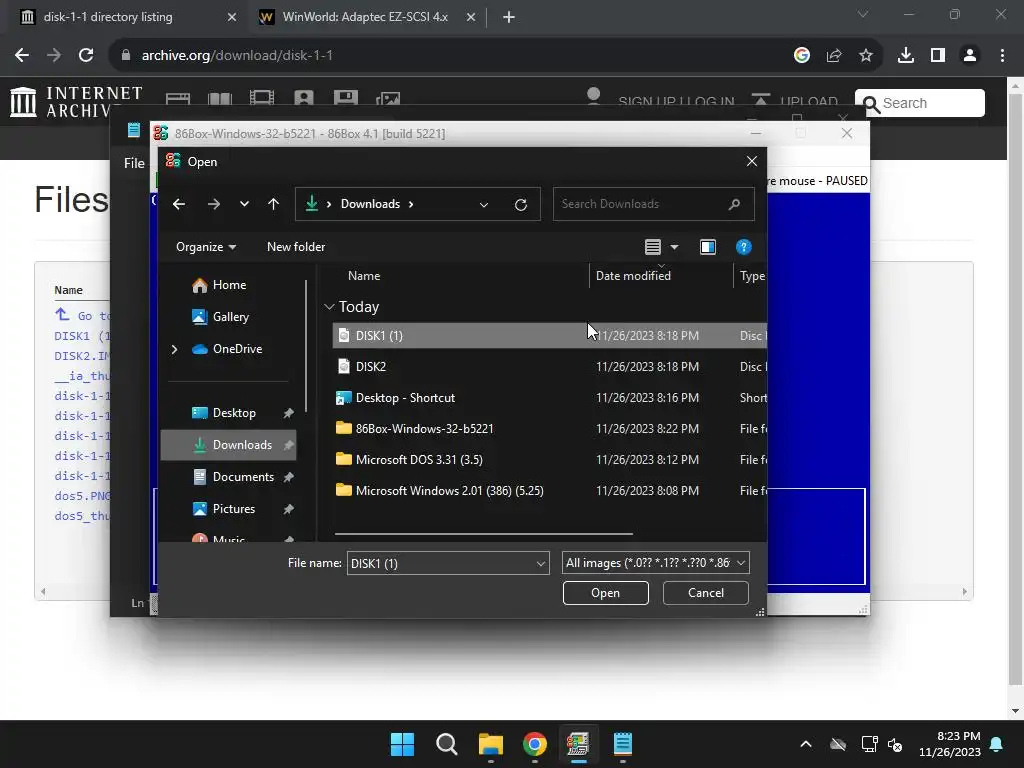Go back in Chrome
The width and height of the screenshot is (1024, 768).
click(22, 56)
